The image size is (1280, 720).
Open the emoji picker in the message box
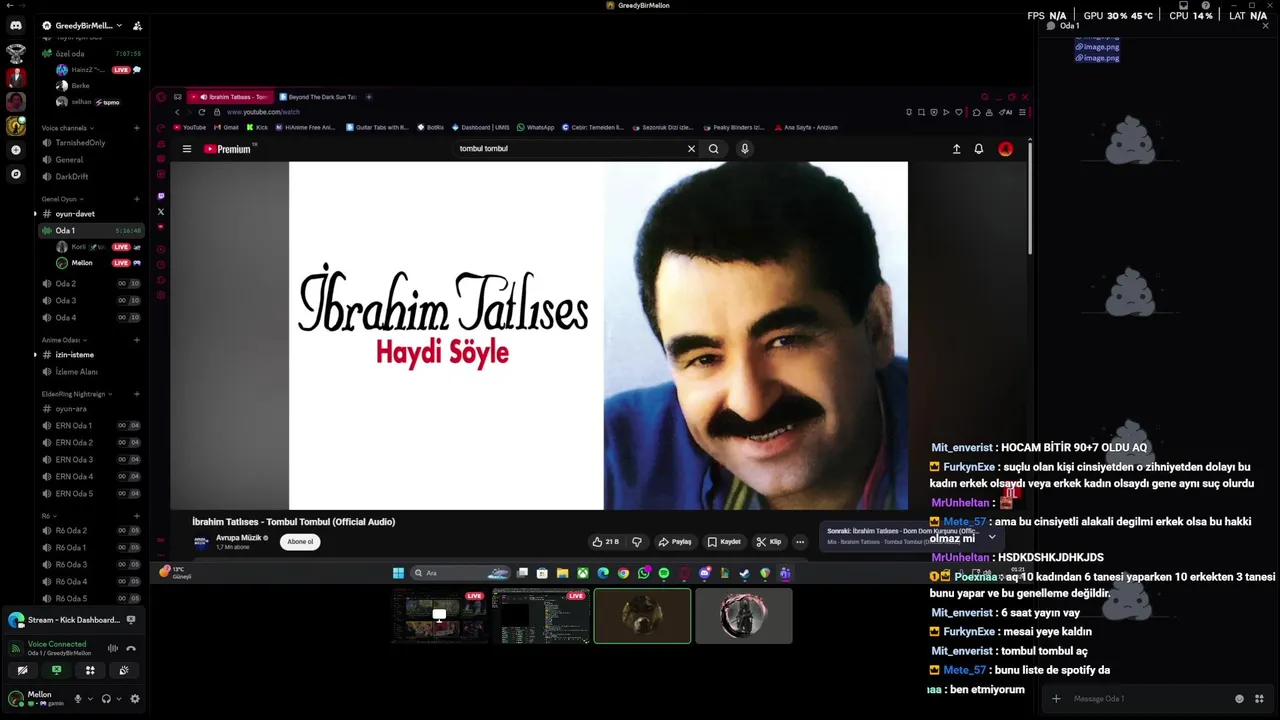pyautogui.click(x=1240, y=699)
